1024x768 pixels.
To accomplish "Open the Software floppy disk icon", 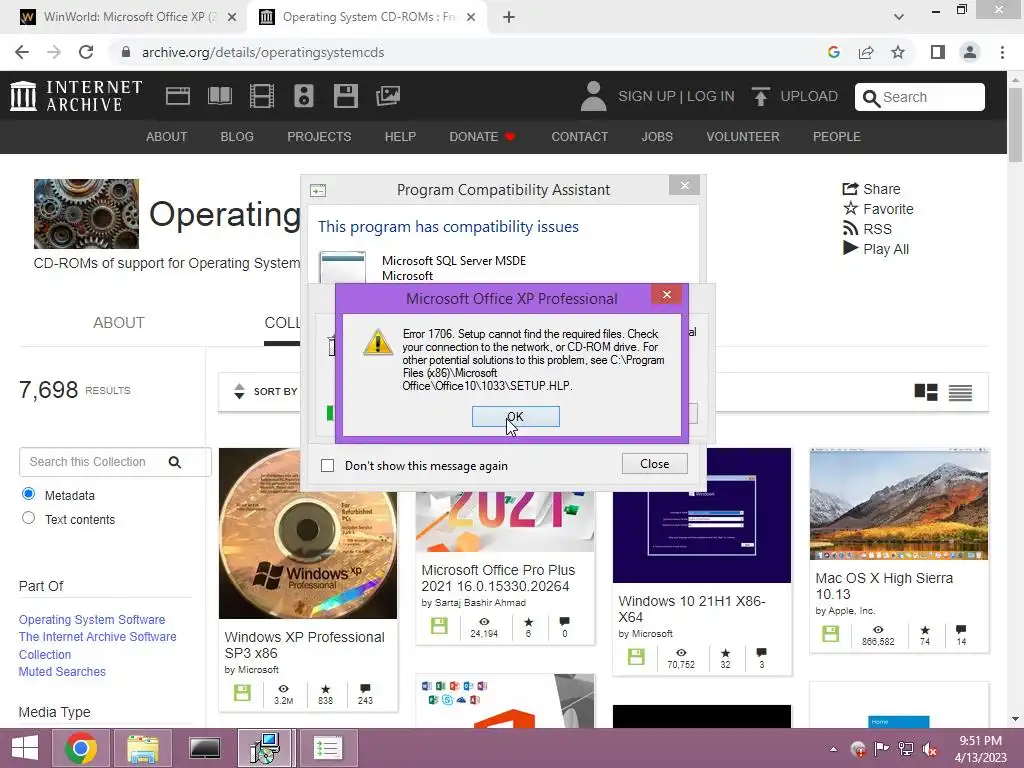I will coord(345,96).
